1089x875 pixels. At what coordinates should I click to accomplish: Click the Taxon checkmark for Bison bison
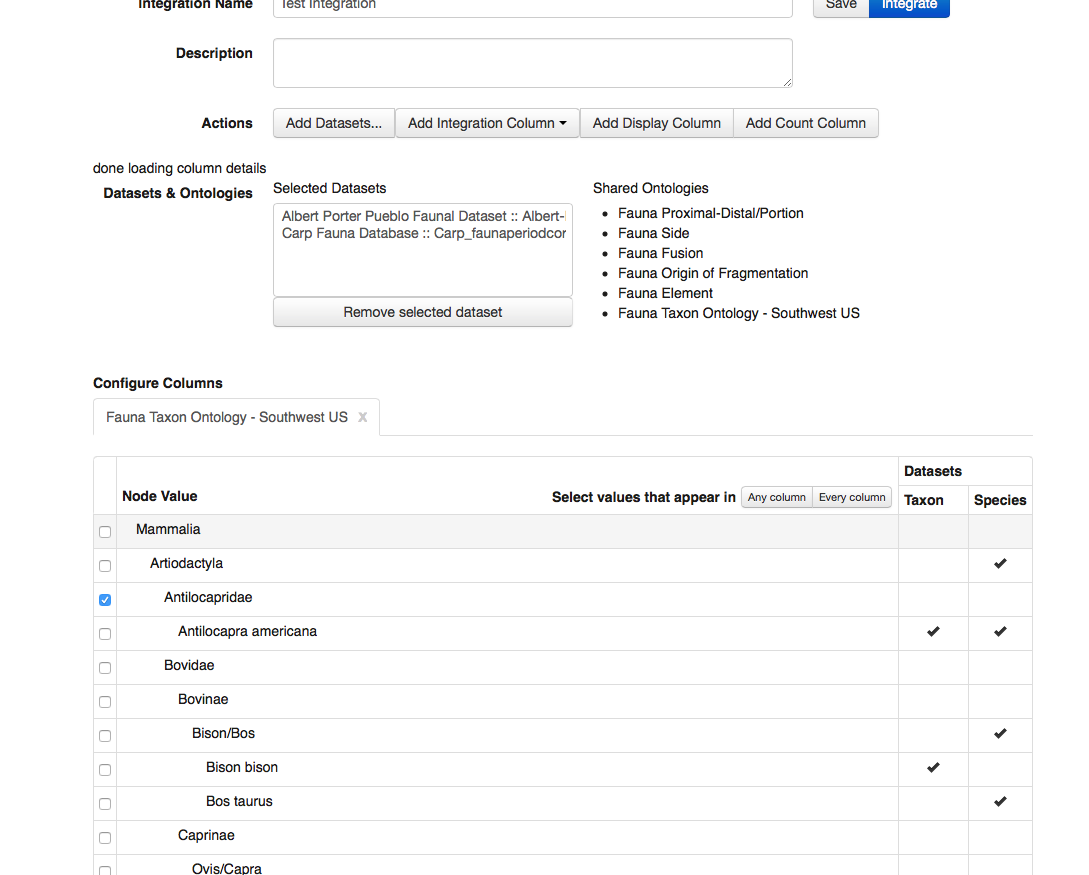coord(933,767)
